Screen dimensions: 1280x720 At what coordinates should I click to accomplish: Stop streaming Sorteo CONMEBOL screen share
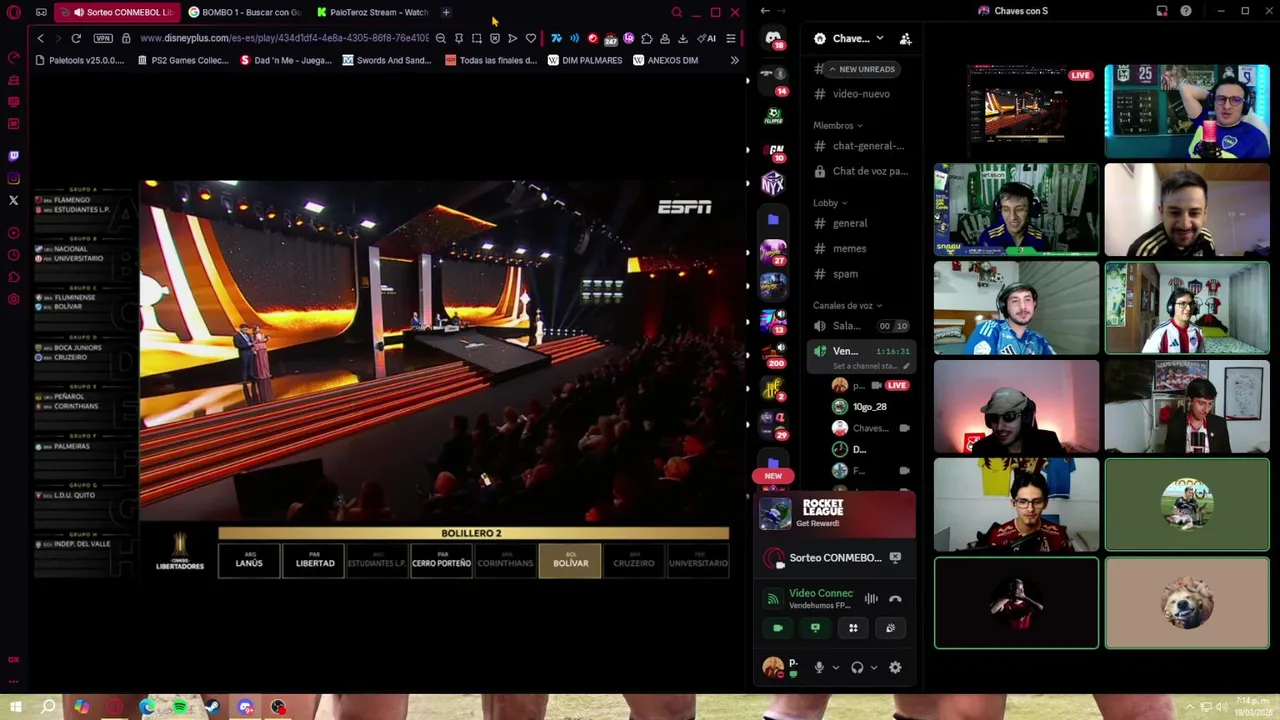pyautogui.click(x=895, y=558)
